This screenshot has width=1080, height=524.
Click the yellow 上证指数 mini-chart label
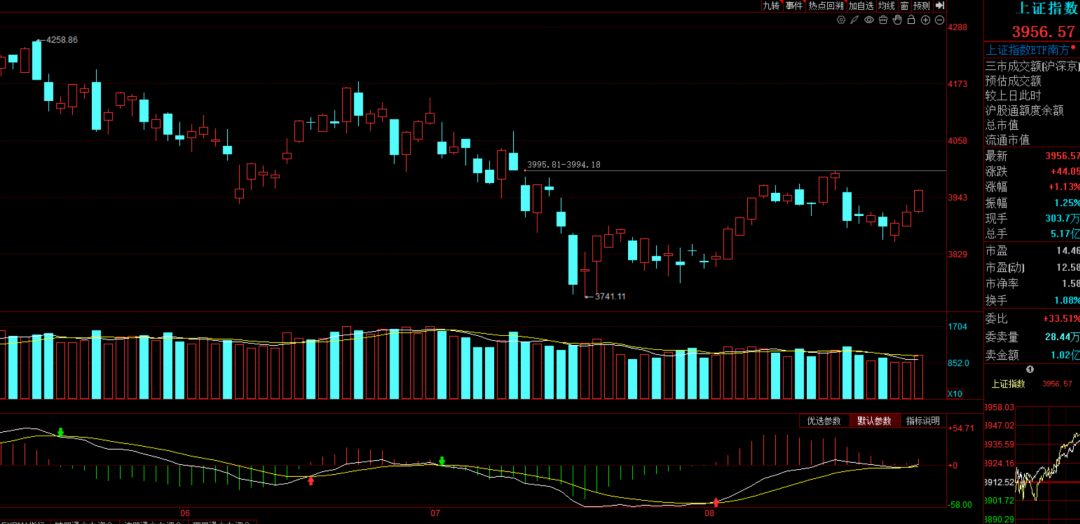(1008, 384)
